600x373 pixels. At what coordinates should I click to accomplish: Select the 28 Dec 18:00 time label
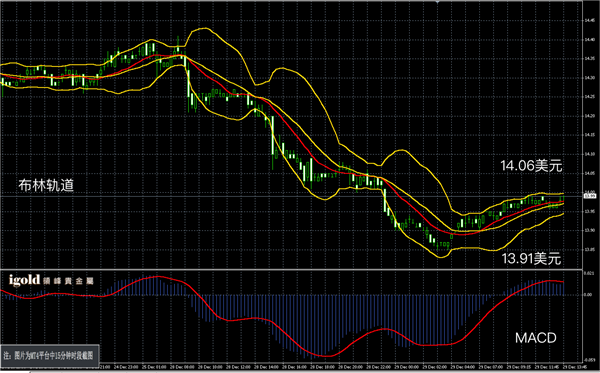pyautogui.click(x=323, y=367)
